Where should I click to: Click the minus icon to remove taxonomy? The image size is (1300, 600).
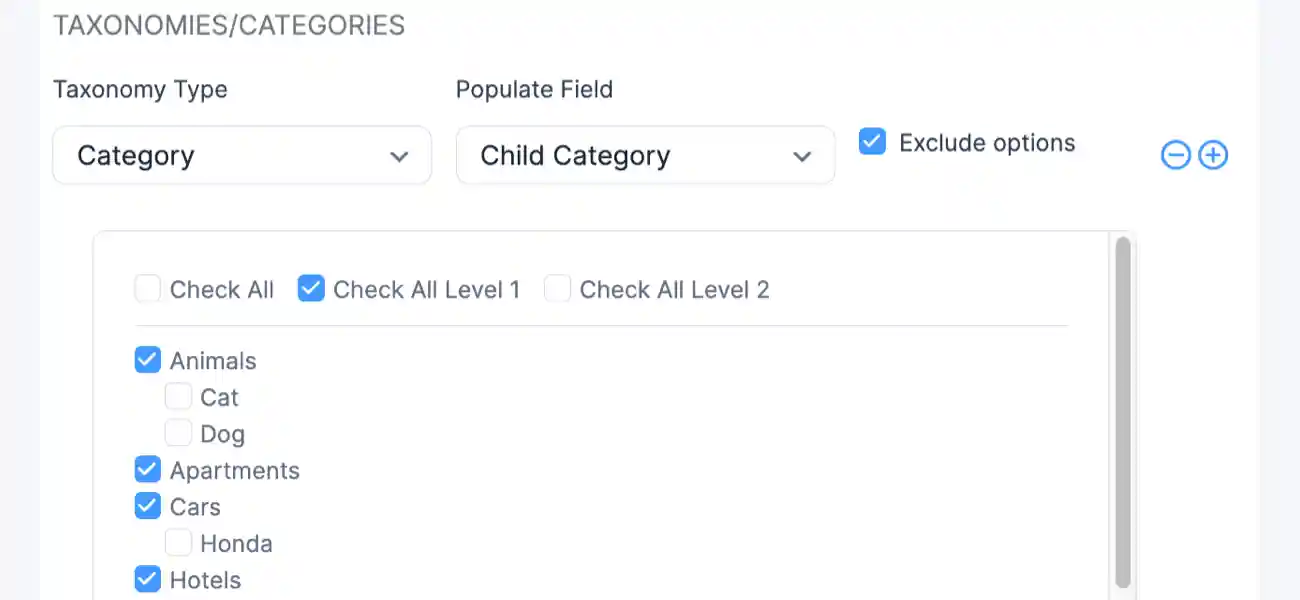coord(1176,155)
